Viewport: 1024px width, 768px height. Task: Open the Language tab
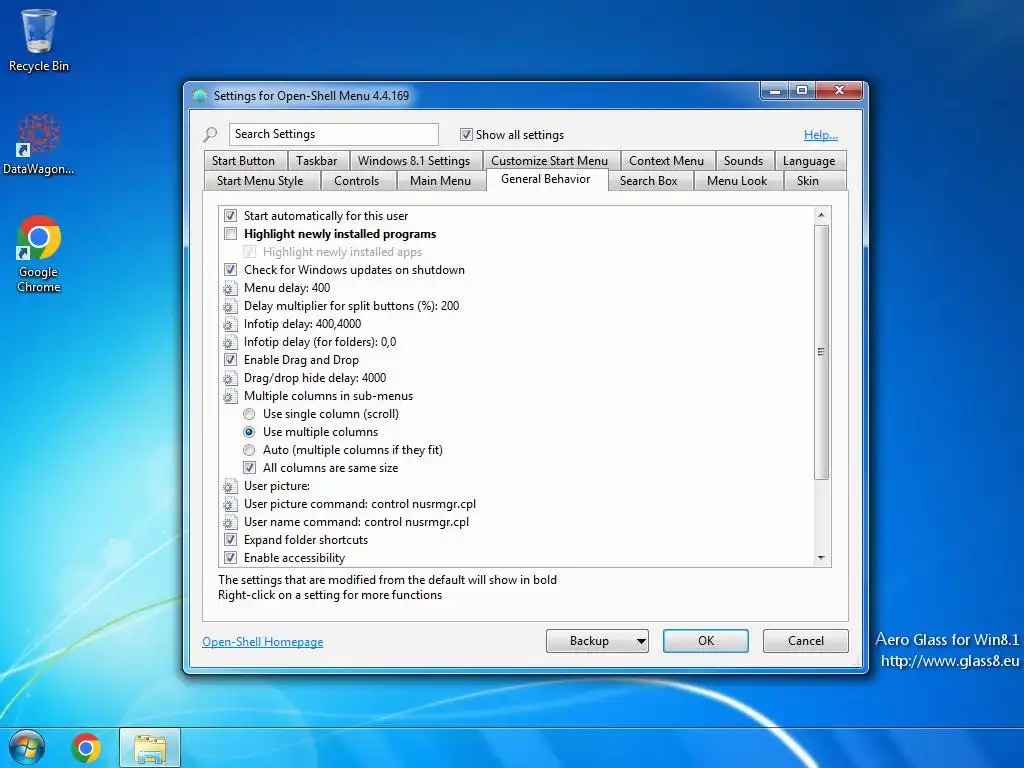[x=809, y=161]
